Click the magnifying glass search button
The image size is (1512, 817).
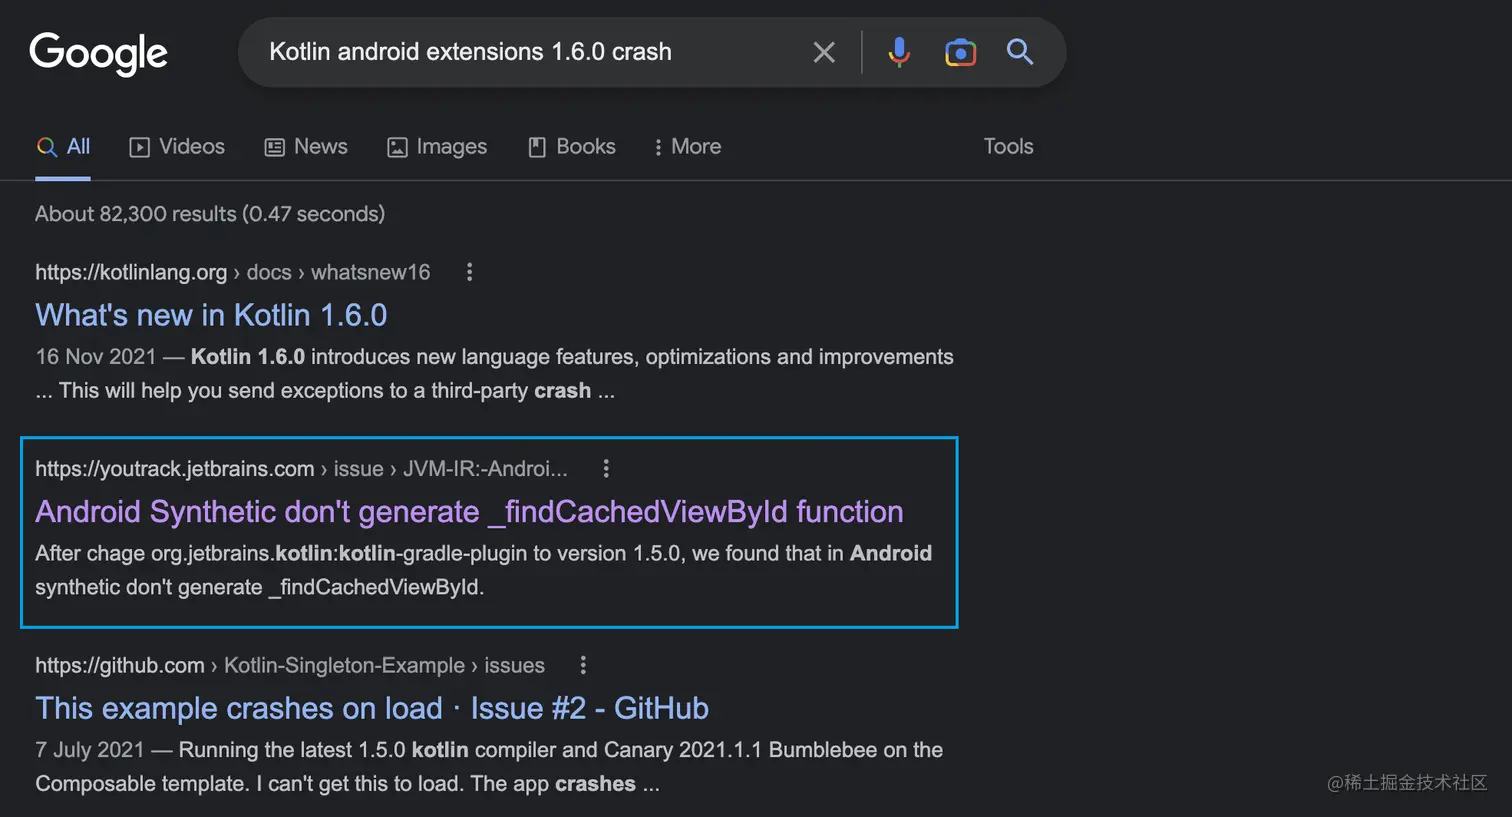[1019, 52]
